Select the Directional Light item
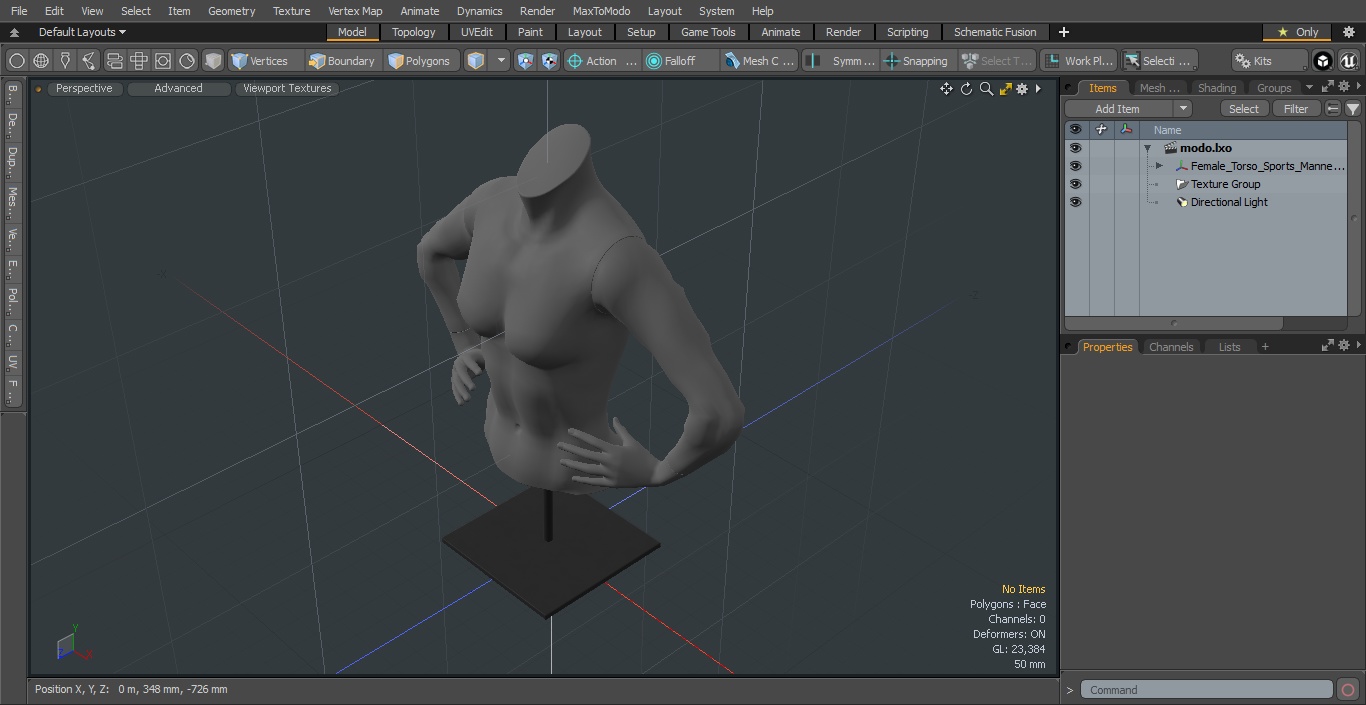This screenshot has width=1366, height=705. tap(1229, 202)
